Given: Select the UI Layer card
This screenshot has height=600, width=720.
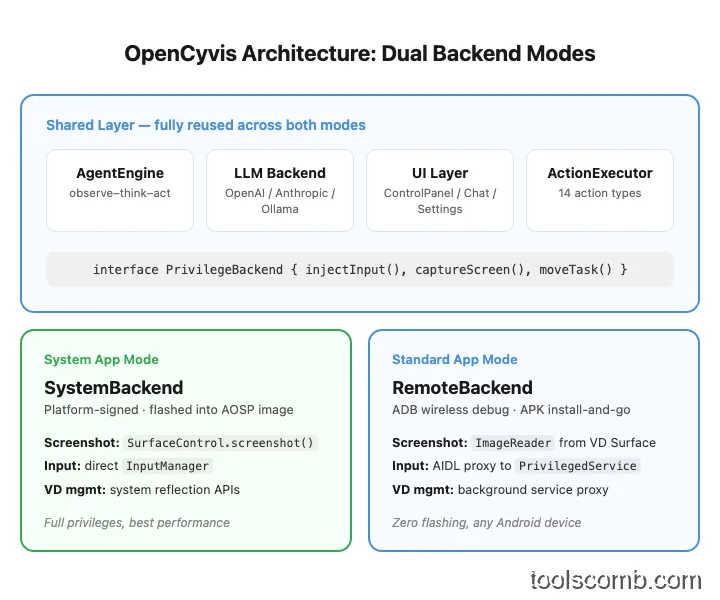Looking at the screenshot, I should click(440, 190).
